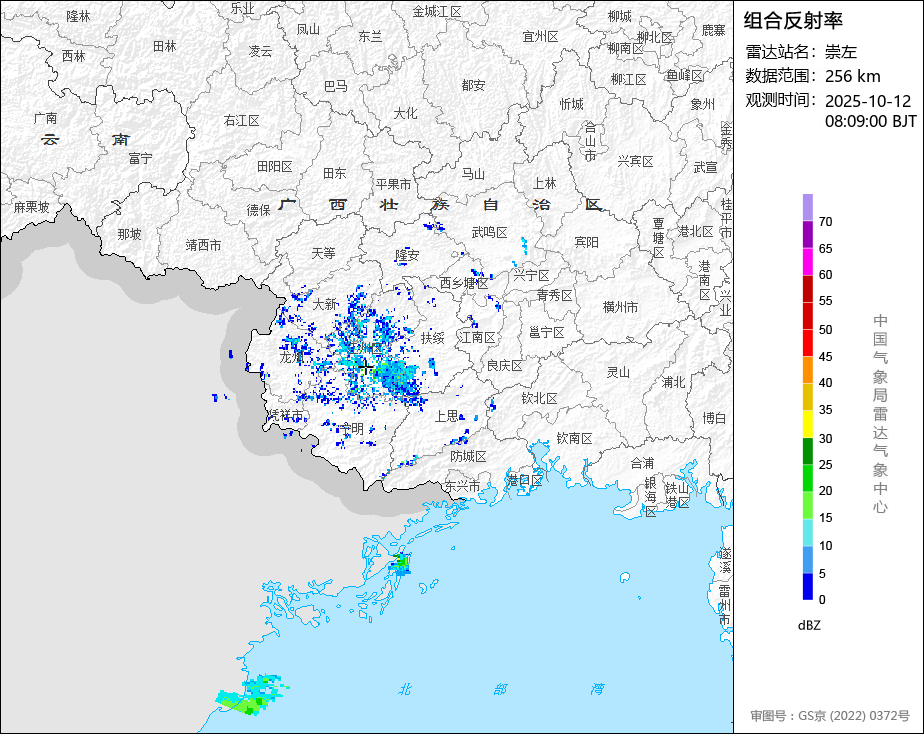The image size is (924, 734).
Task: Click the dark blue 0-5 dBZ swatch
Action: pos(807,586)
